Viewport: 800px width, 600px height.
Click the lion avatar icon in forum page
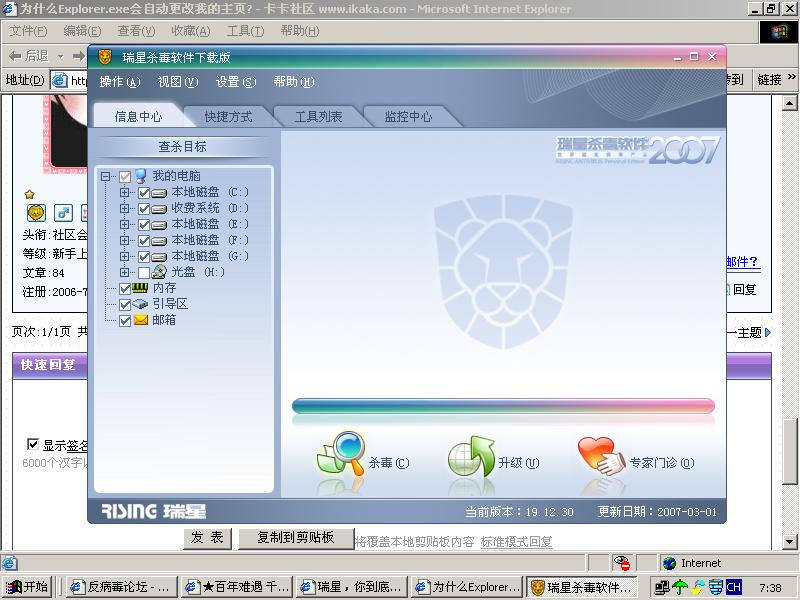pyautogui.click(x=36, y=213)
